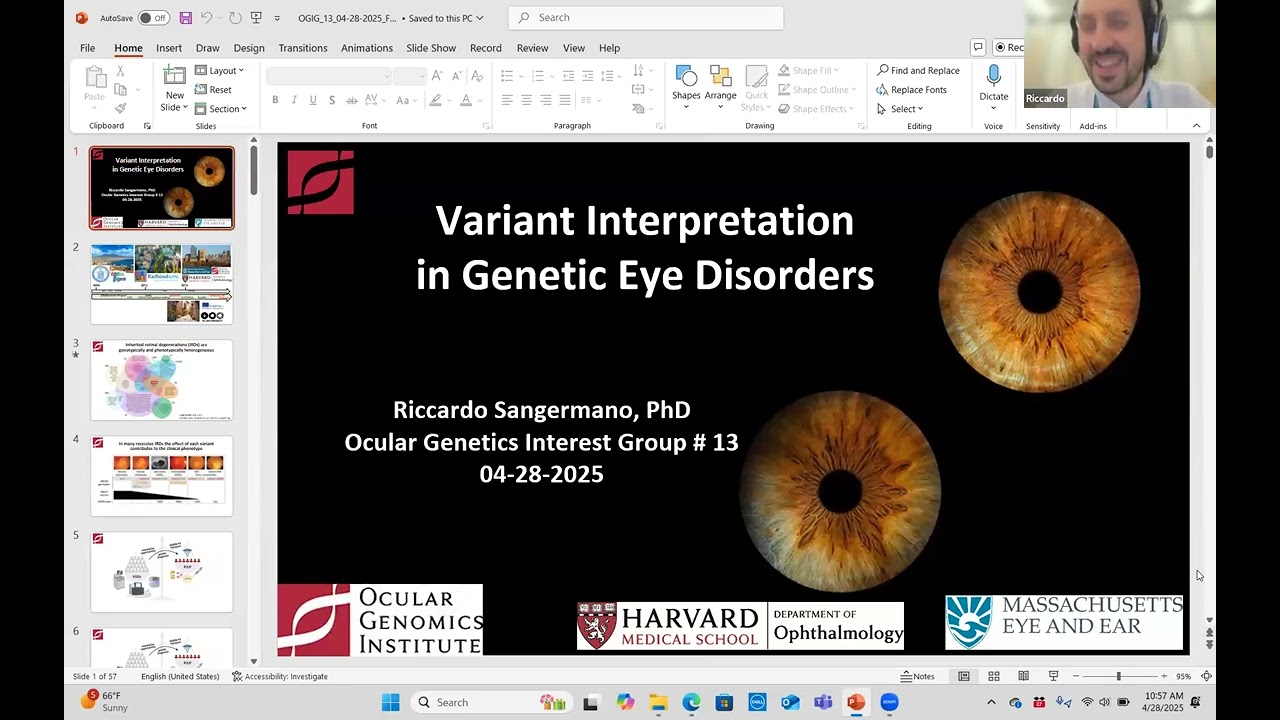This screenshot has height=720, width=1280.
Task: Click the font color A swatch
Action: tap(466, 100)
